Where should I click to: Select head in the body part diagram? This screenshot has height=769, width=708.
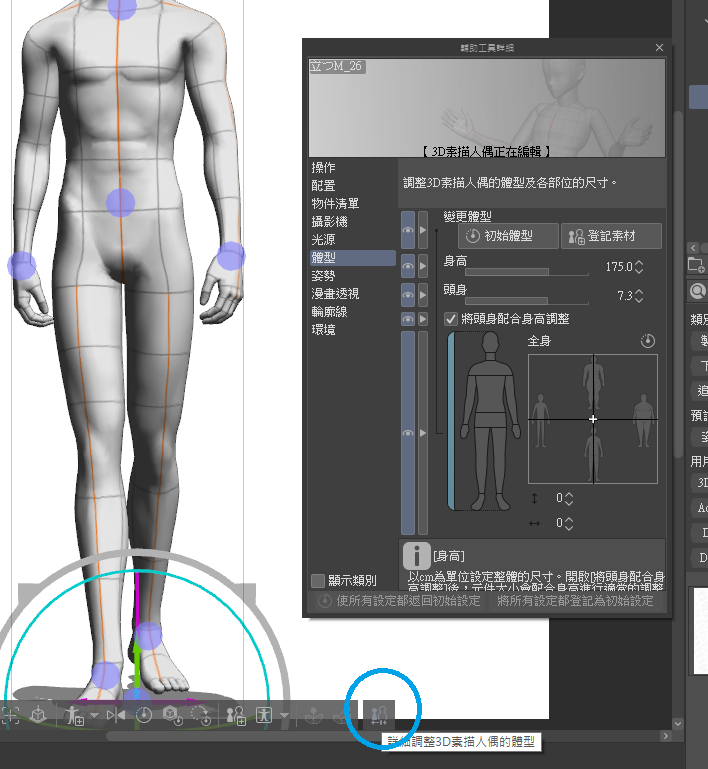pyautogui.click(x=490, y=342)
